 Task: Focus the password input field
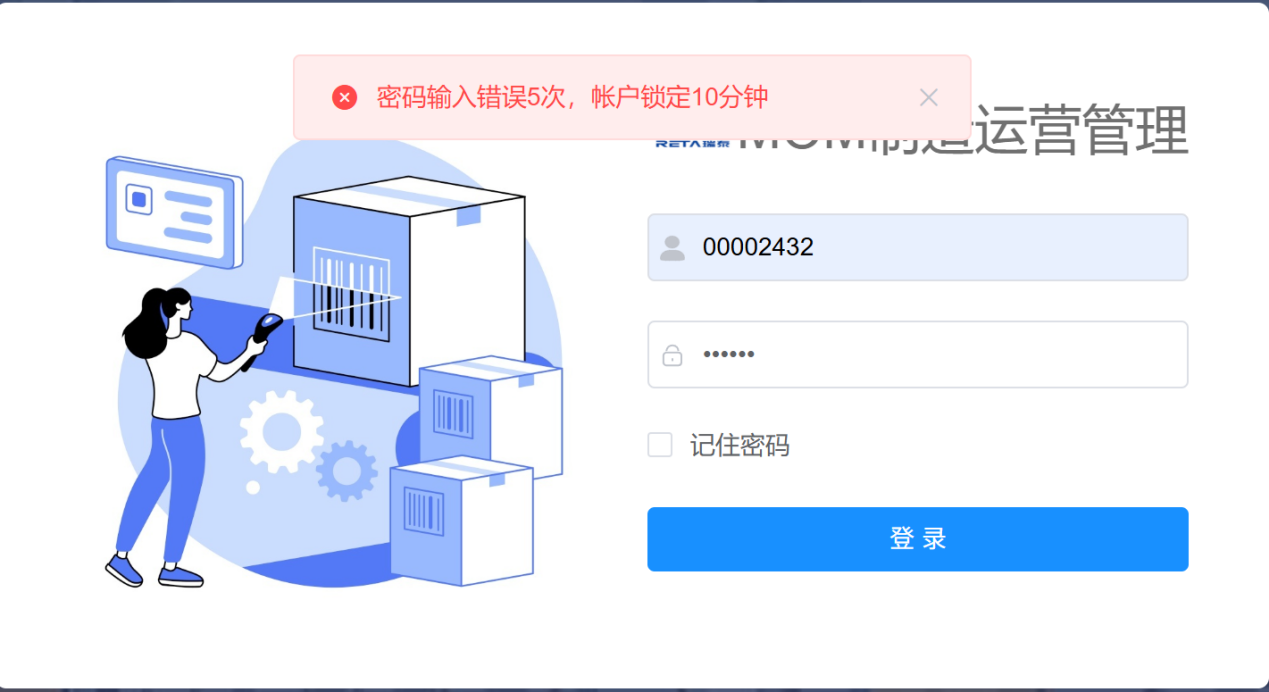pyautogui.click(x=918, y=354)
